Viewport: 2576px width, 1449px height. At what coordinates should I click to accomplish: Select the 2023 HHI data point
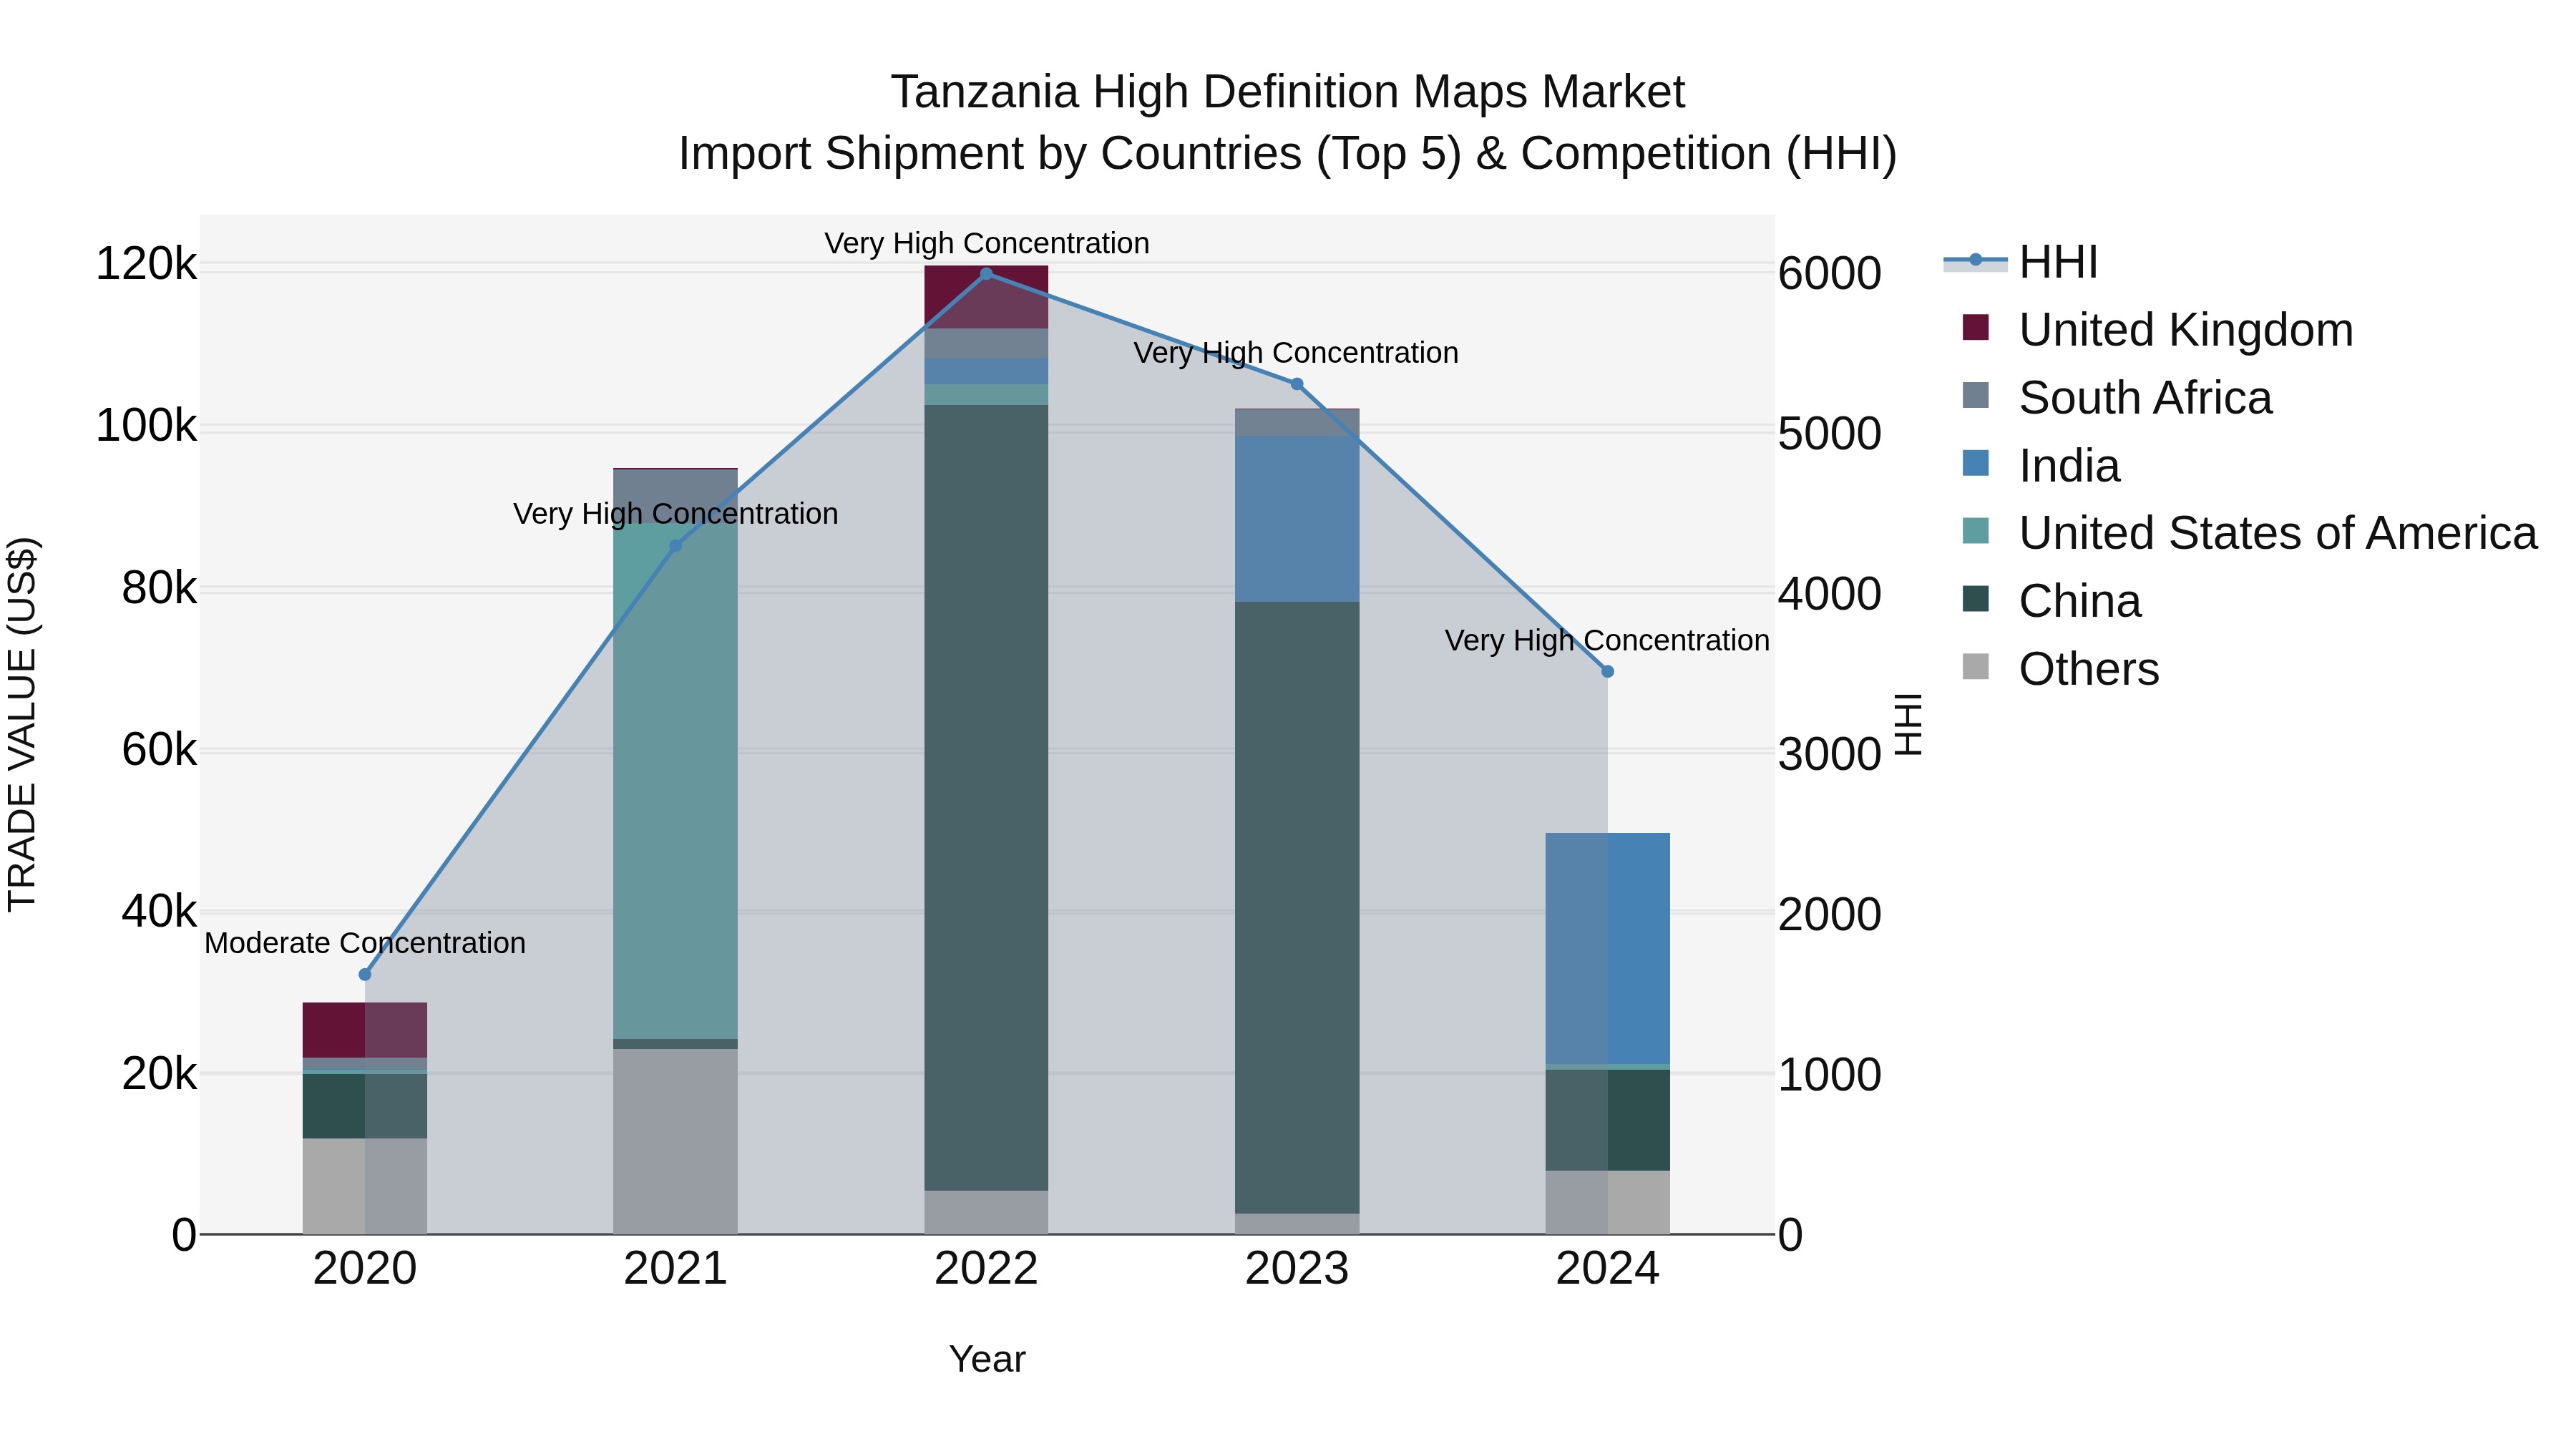1297,384
